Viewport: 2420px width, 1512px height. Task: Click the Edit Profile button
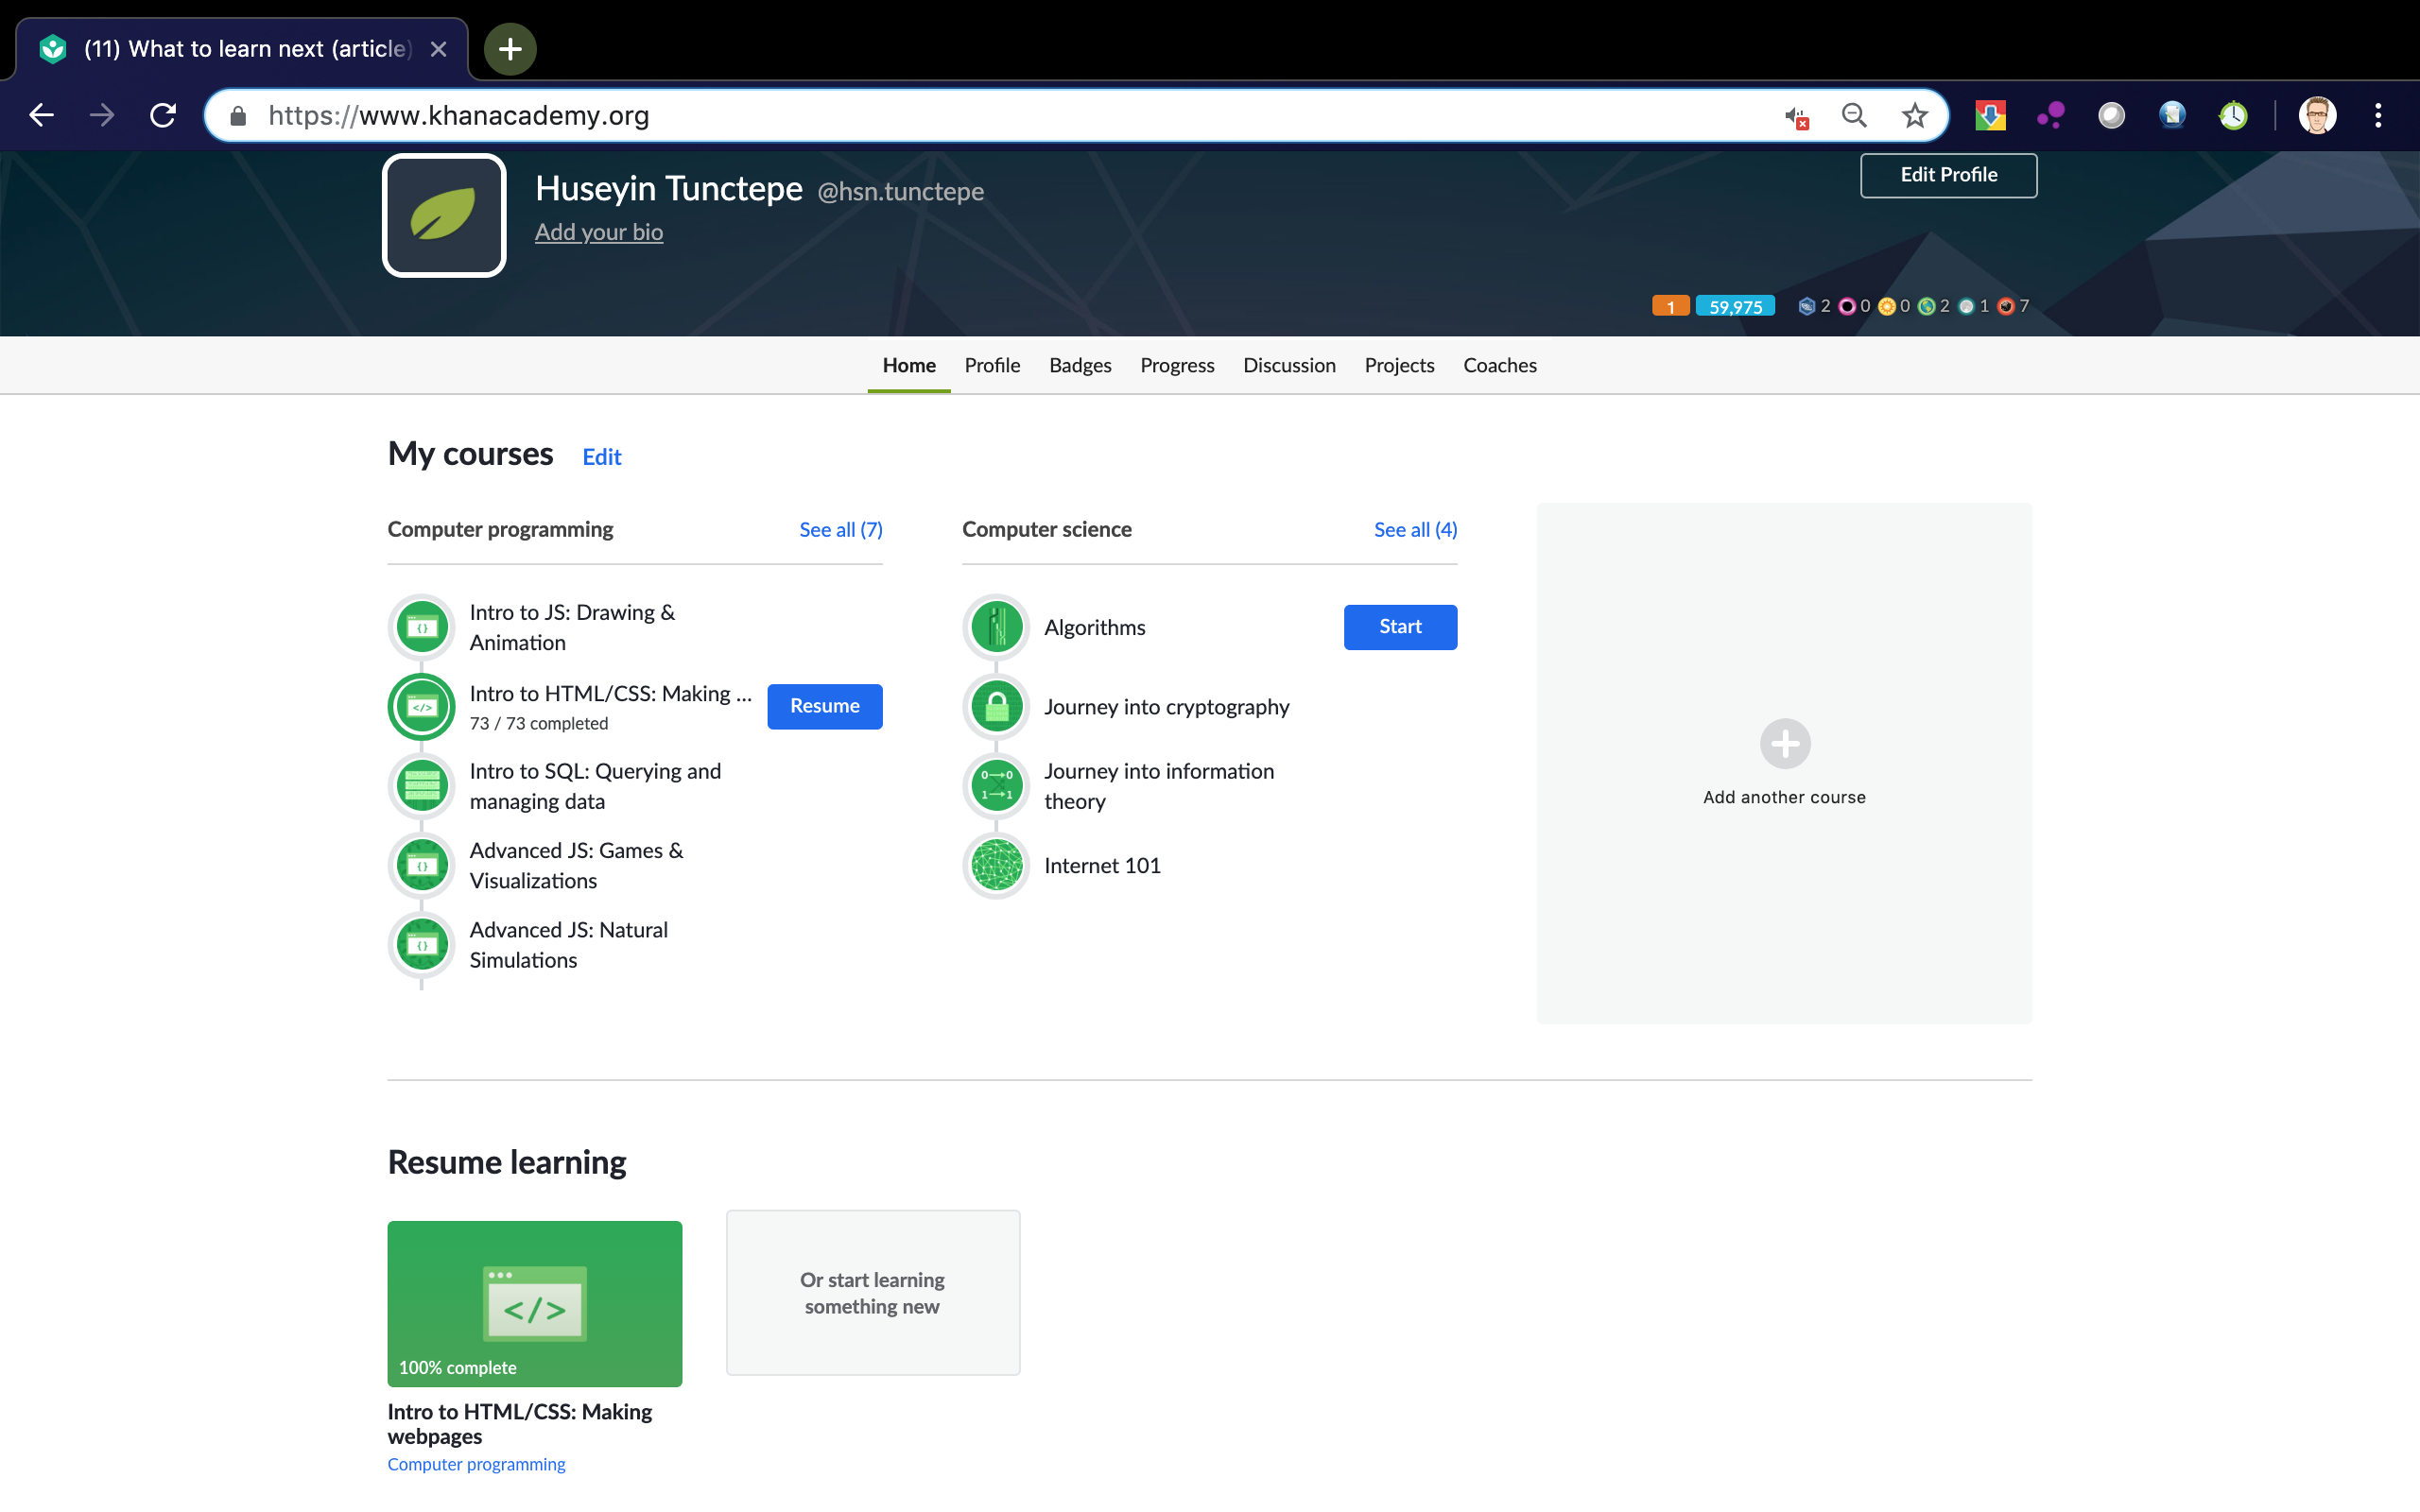tap(1948, 175)
